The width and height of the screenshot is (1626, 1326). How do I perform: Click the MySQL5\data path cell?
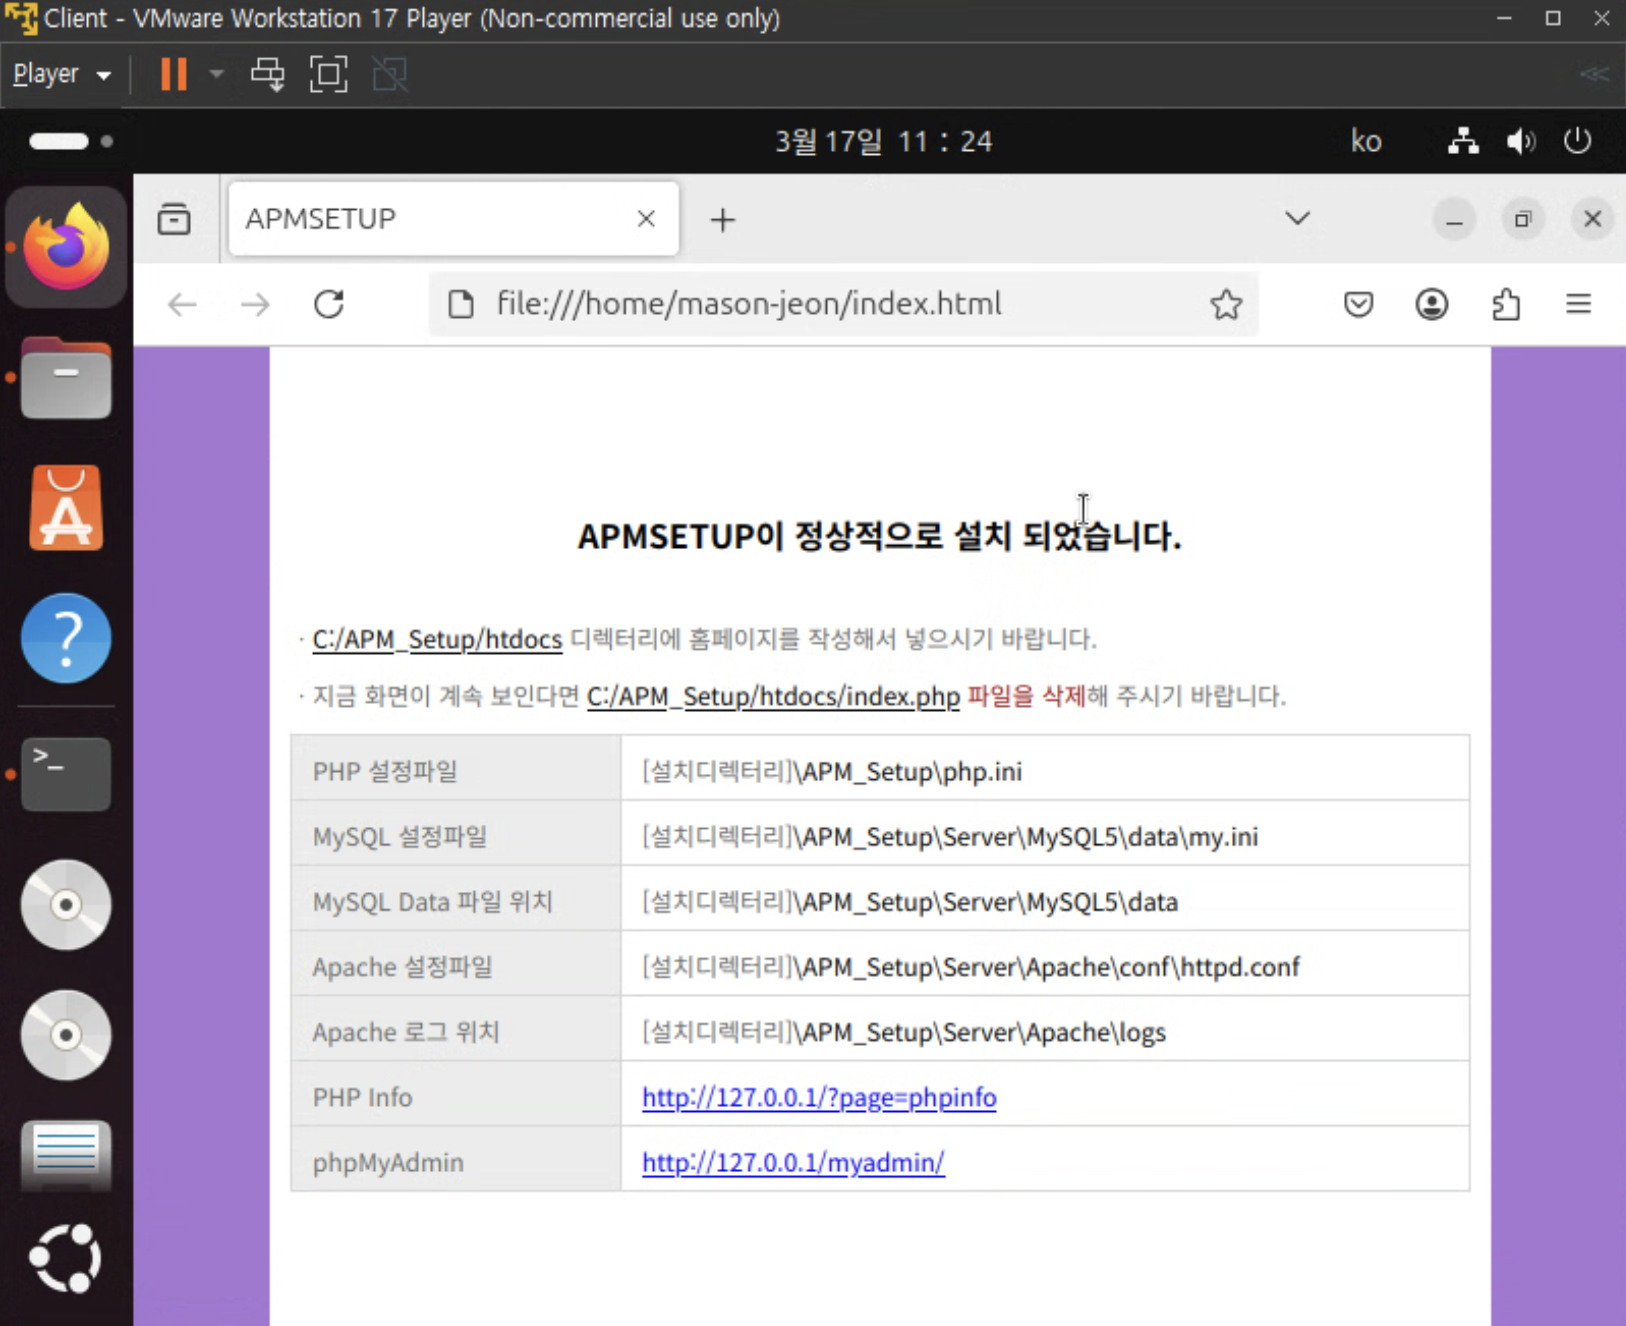(1045, 898)
